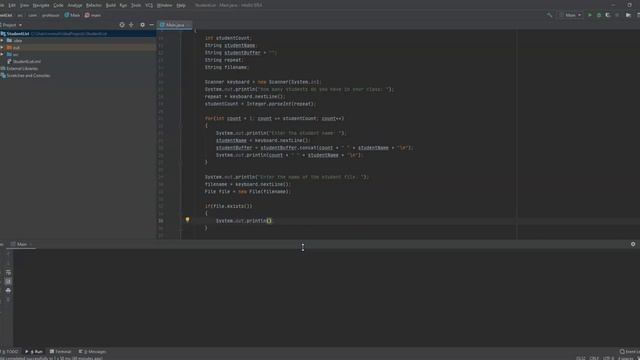Click Run with Coverage icon

click(608, 15)
